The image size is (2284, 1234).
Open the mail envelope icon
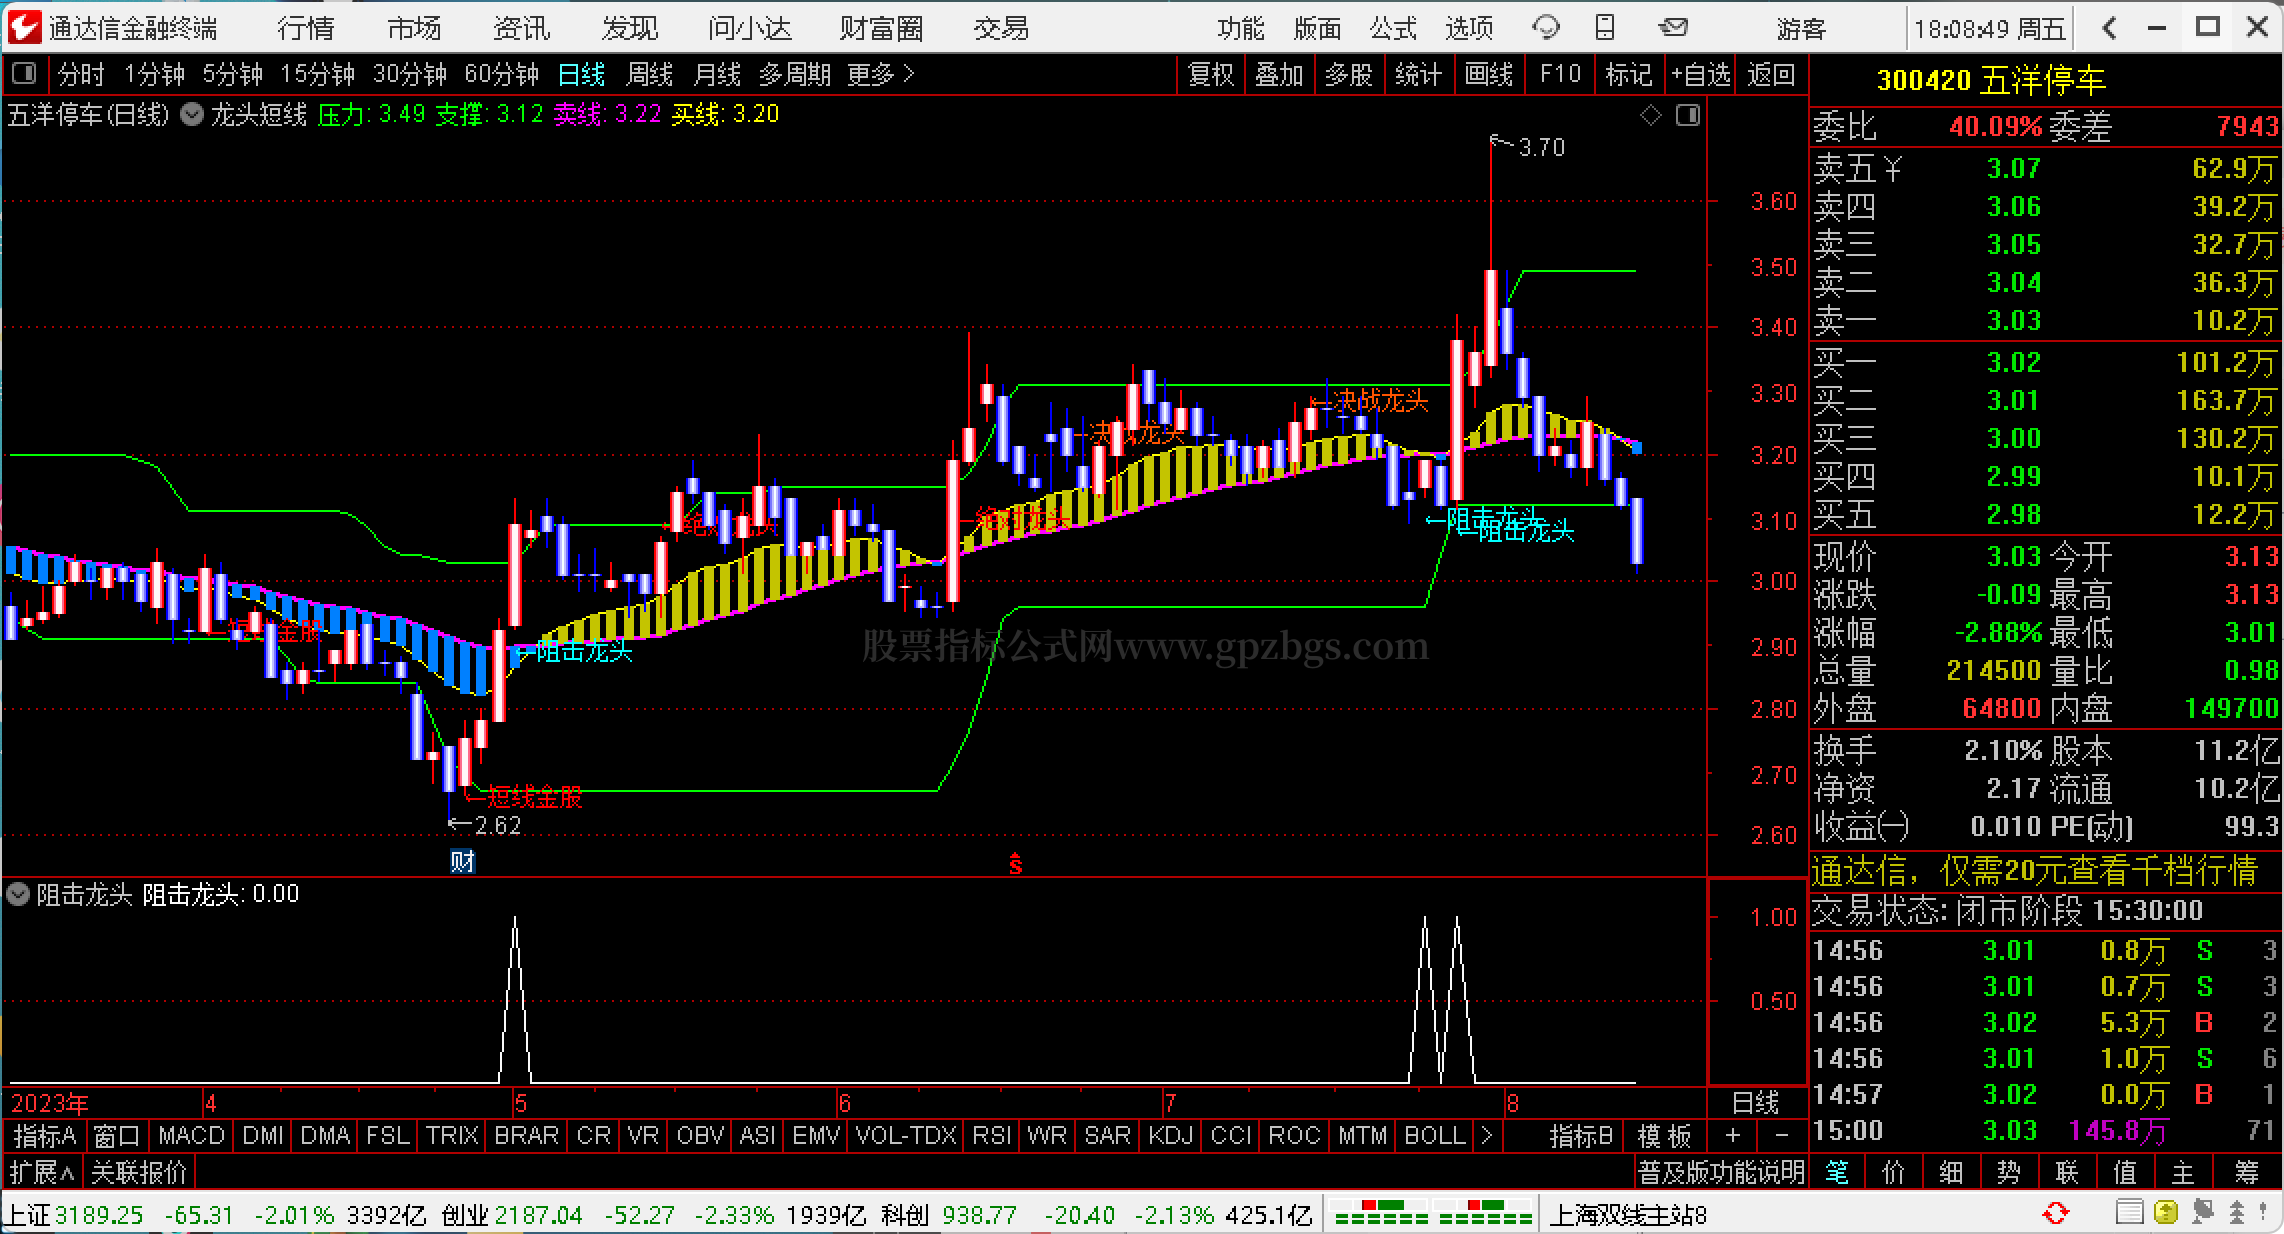pos(1673,27)
